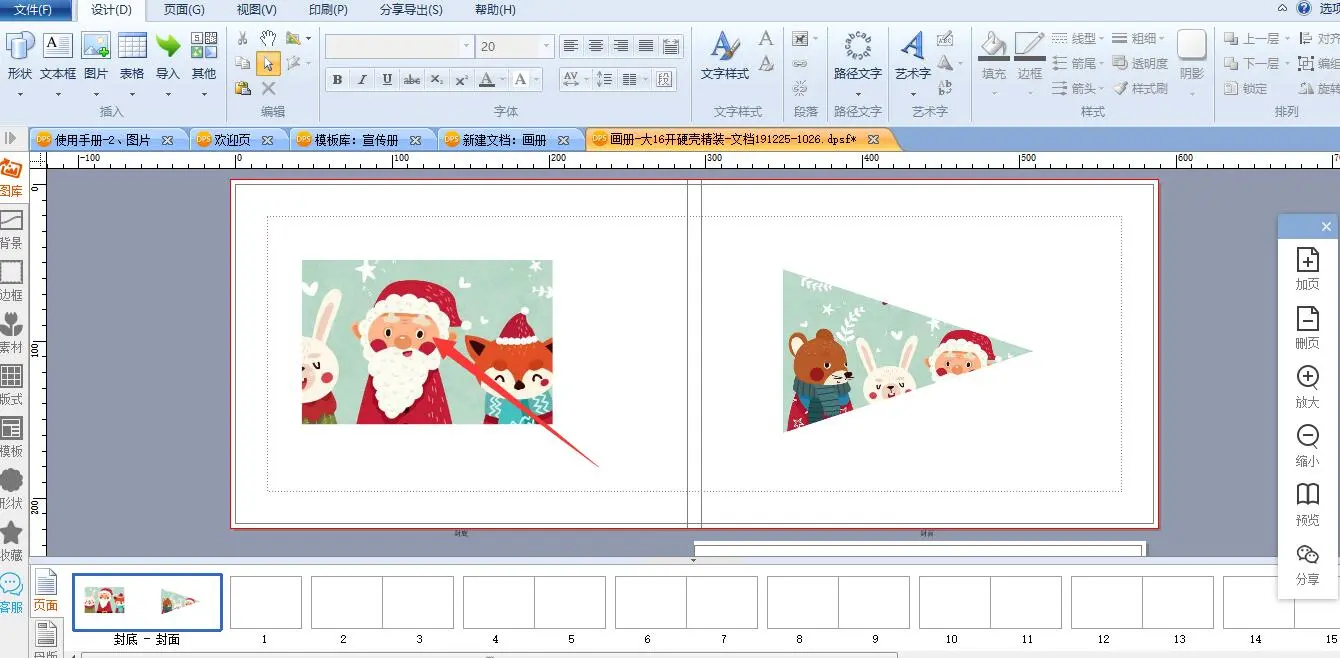Open the font size dropdown showing 20
Viewport: 1340px width, 658px height.
coord(546,46)
